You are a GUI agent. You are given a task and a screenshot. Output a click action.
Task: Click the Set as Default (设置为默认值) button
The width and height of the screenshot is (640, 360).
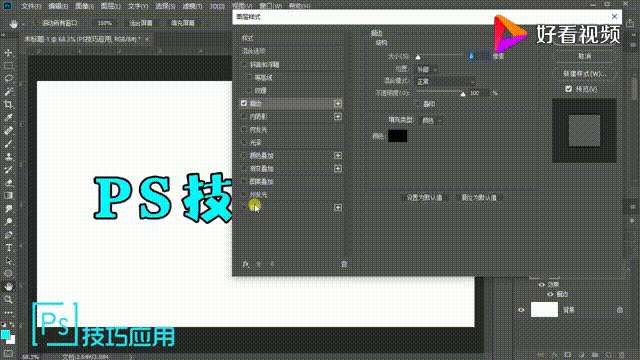click(424, 198)
